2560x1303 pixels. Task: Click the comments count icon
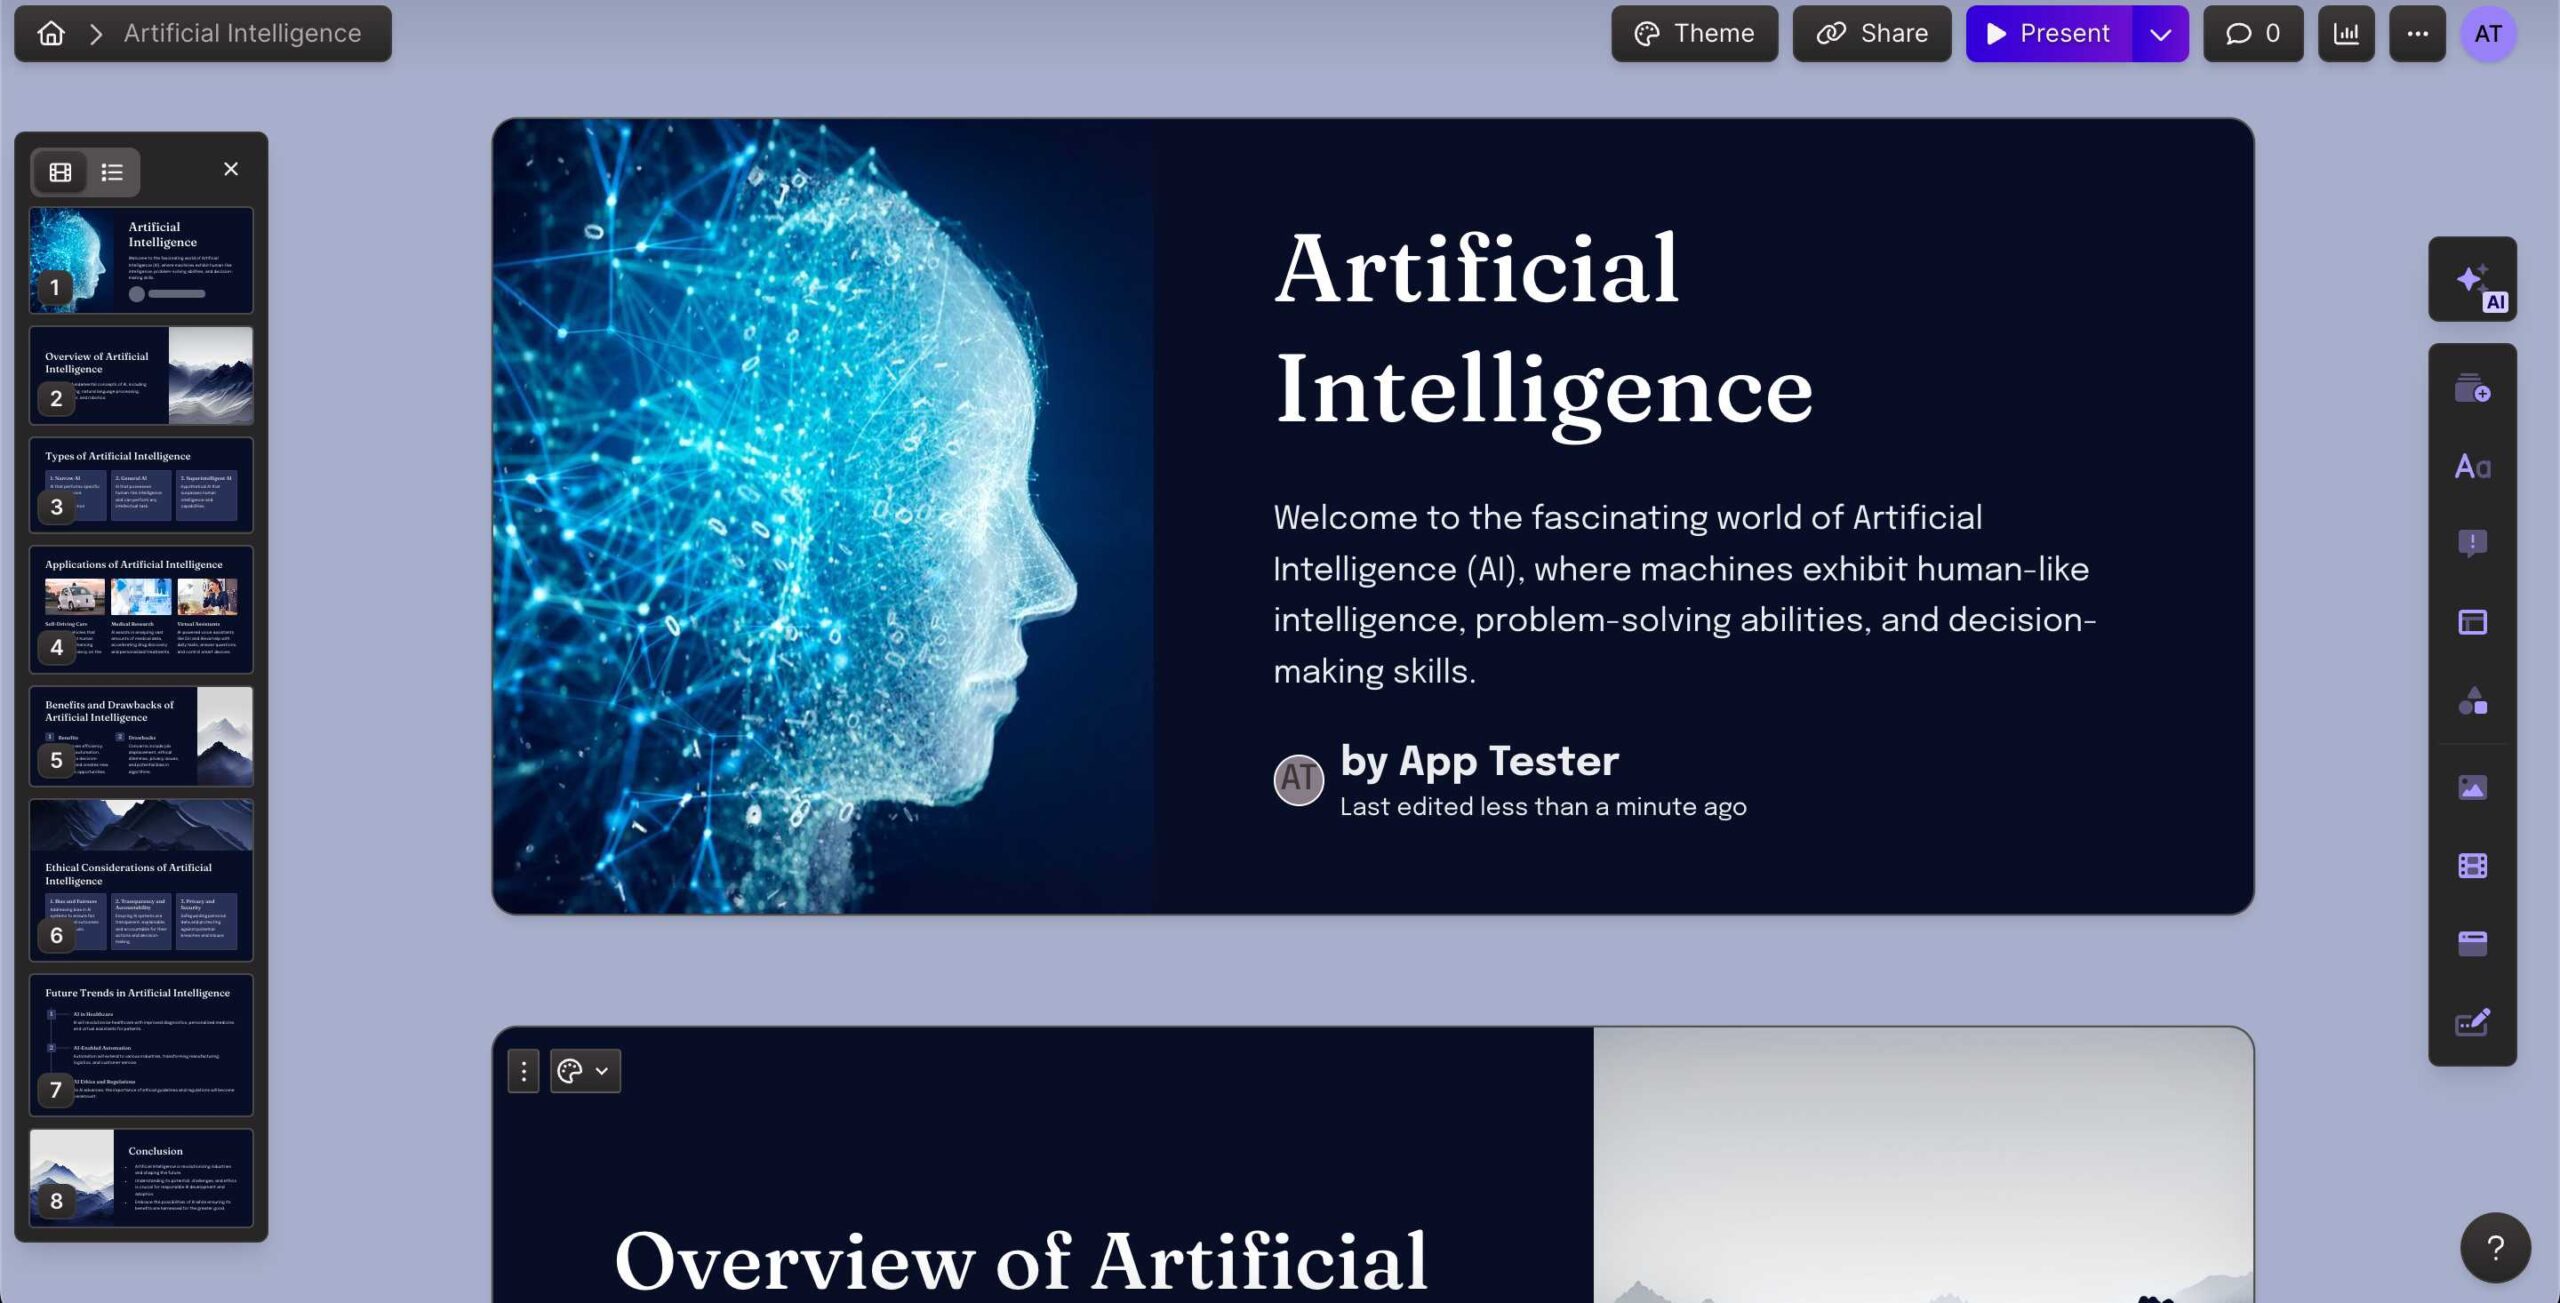pos(2254,33)
